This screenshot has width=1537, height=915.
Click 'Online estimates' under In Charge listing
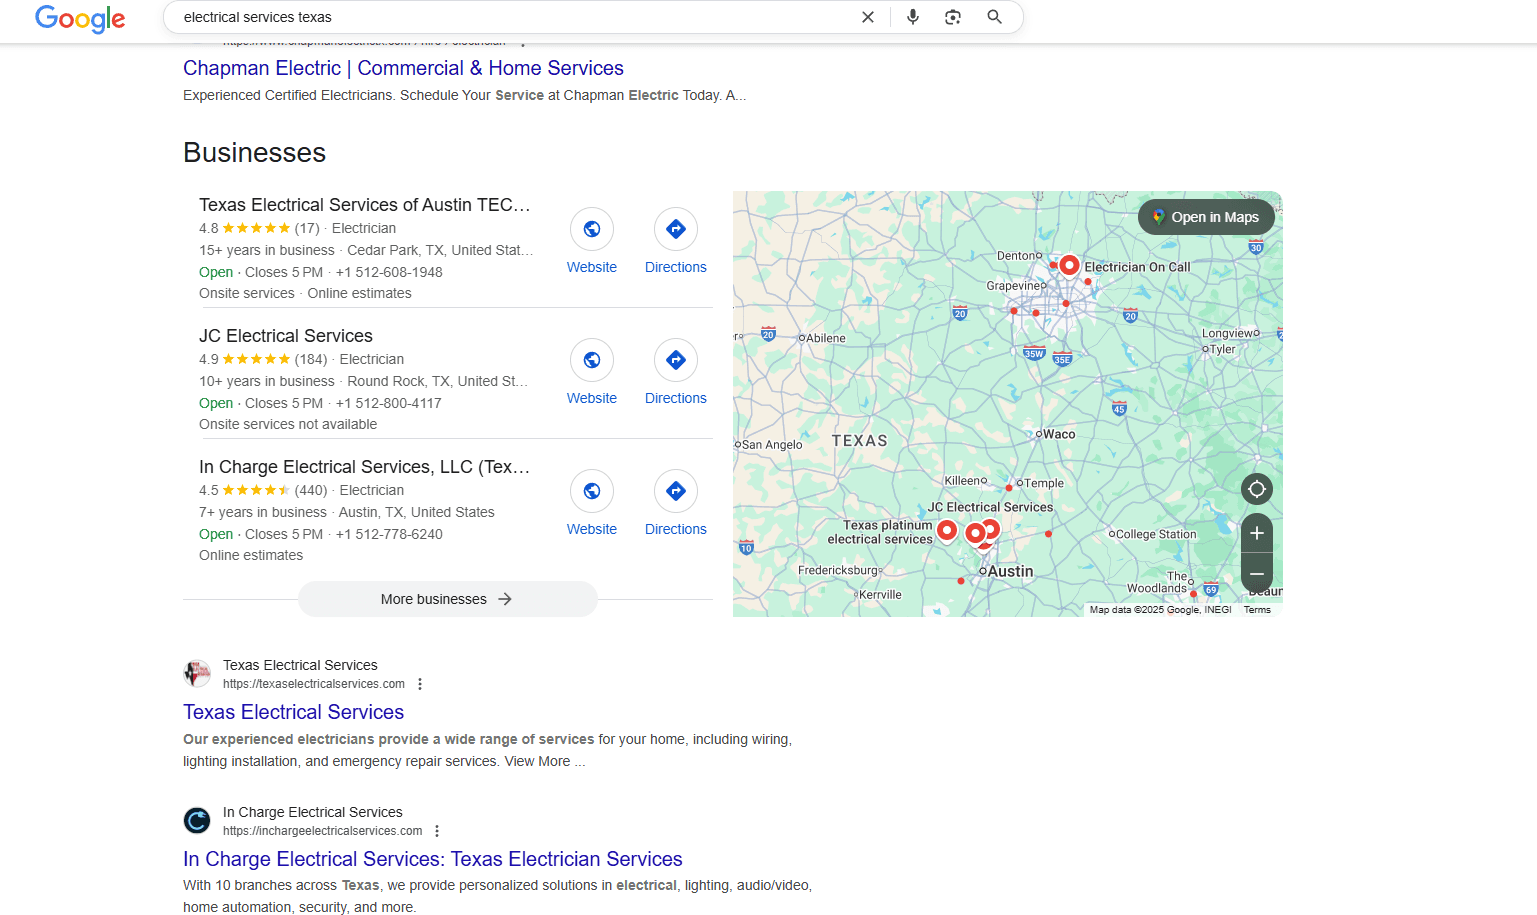251,555
